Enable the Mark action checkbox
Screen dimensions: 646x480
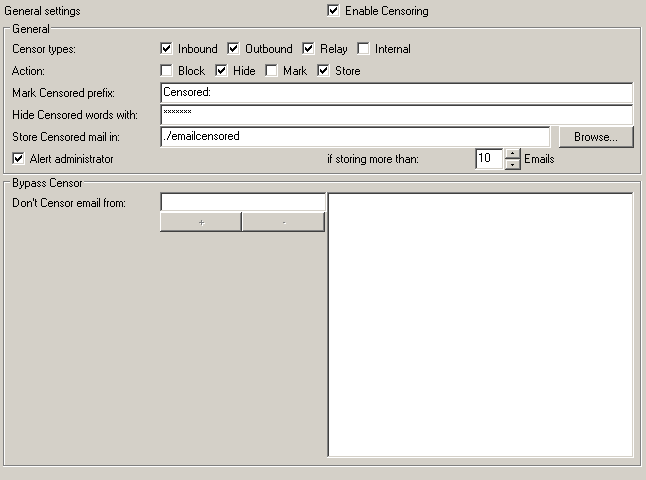point(271,71)
